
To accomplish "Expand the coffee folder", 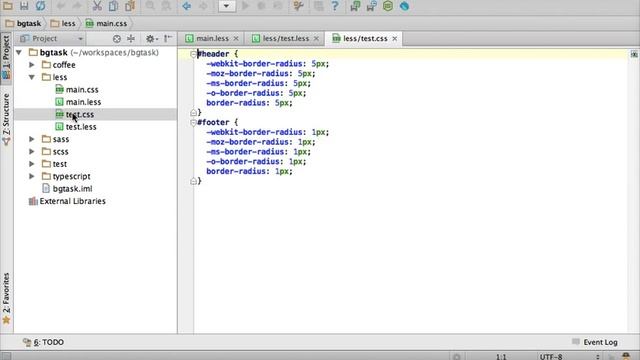I will click(x=32, y=65).
